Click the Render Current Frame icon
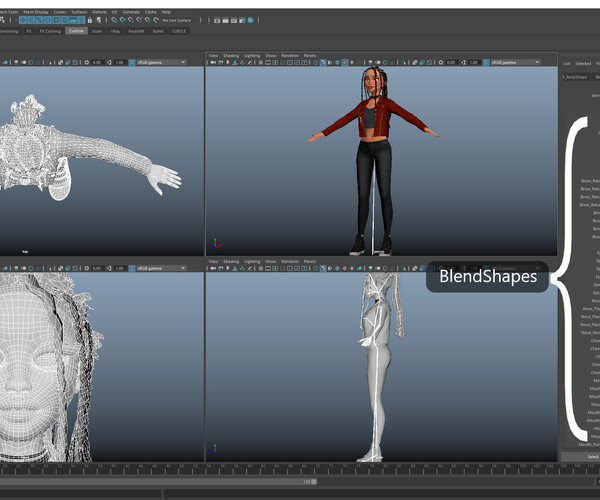 tap(225, 20)
